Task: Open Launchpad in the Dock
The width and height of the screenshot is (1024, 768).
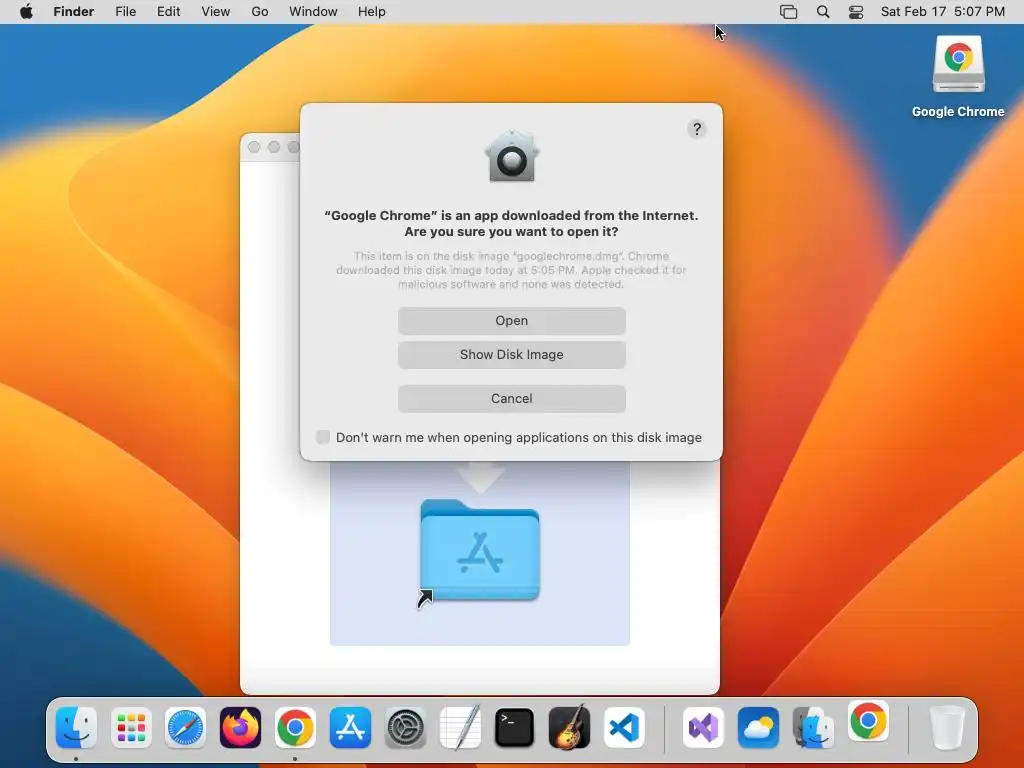Action: coord(131,727)
